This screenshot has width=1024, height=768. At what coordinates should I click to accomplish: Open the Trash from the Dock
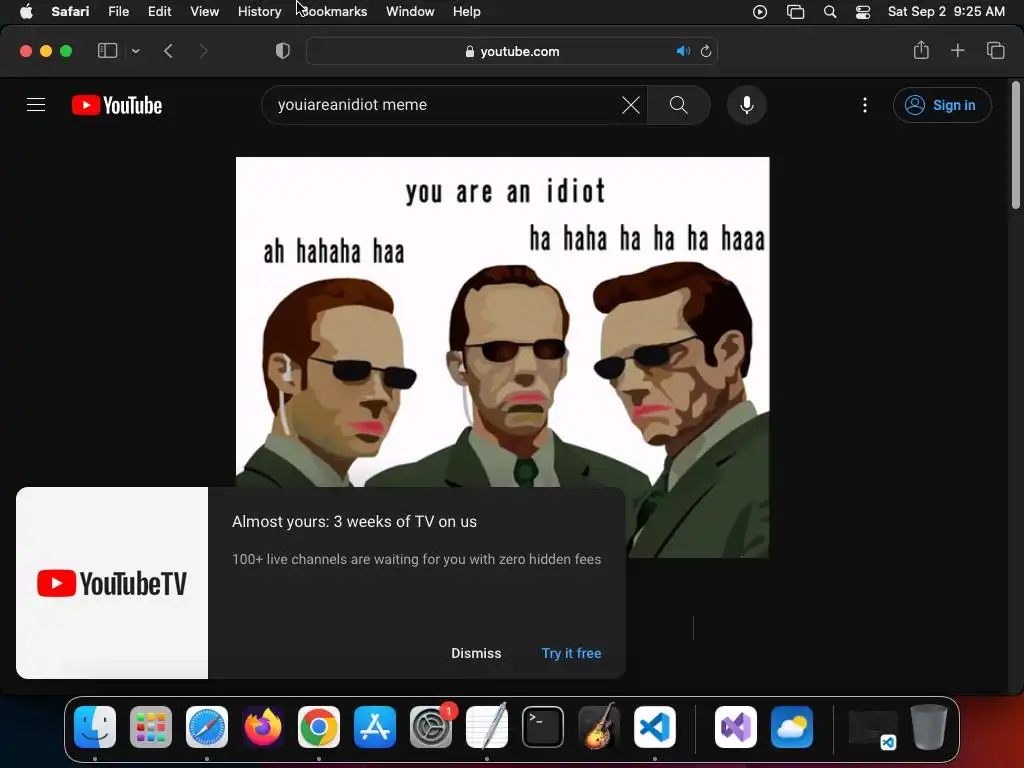929,727
